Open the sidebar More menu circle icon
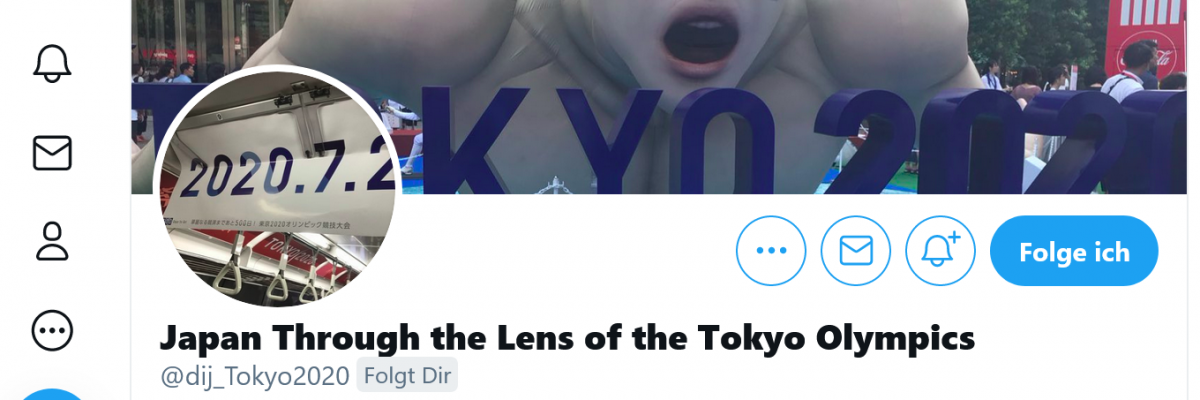The height and width of the screenshot is (400, 1200). pyautogui.click(x=52, y=330)
